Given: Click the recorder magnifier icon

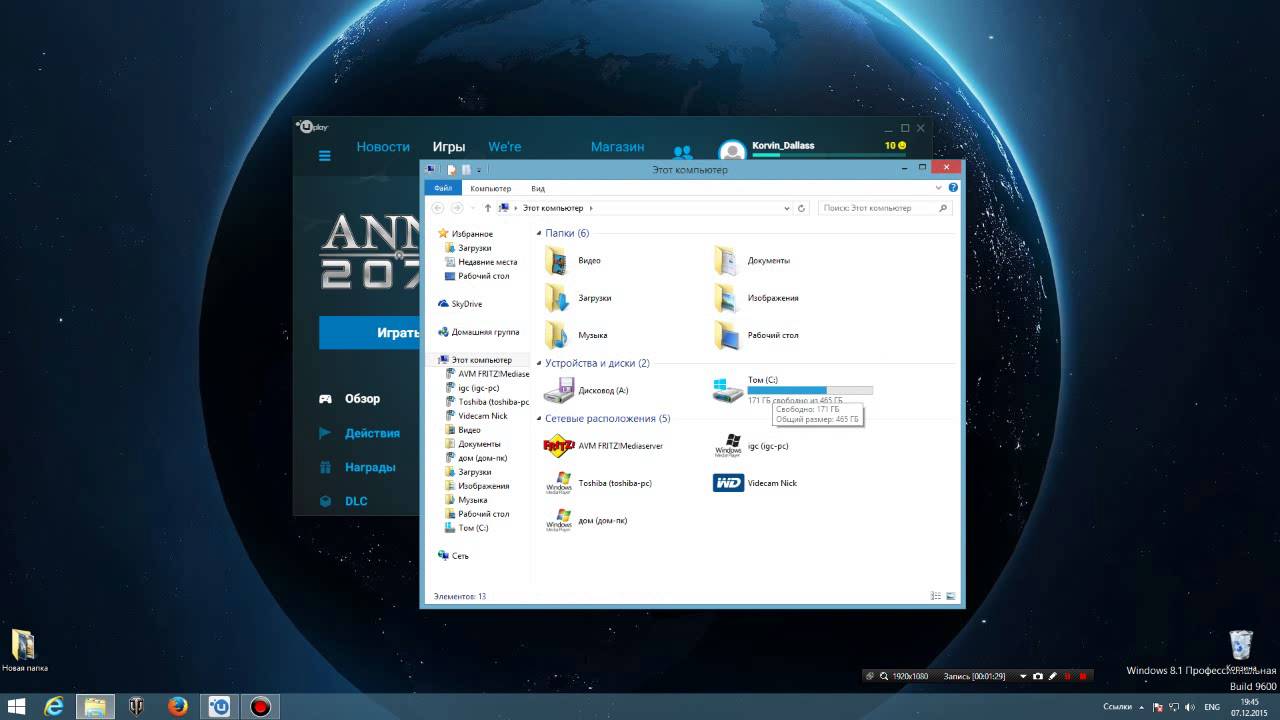Looking at the screenshot, I should [883, 677].
